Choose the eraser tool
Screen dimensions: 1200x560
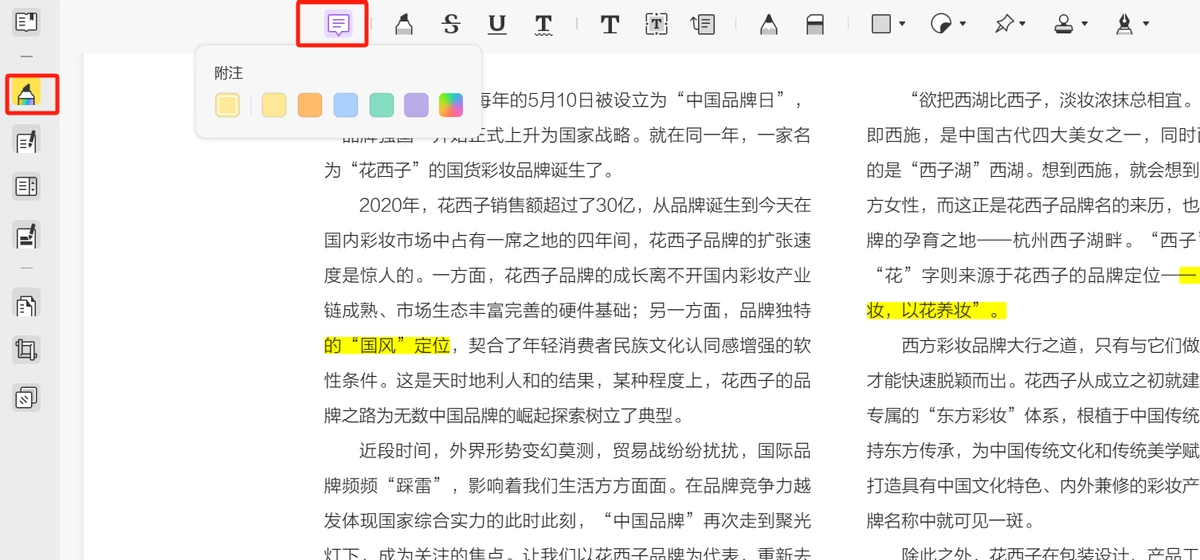815,25
